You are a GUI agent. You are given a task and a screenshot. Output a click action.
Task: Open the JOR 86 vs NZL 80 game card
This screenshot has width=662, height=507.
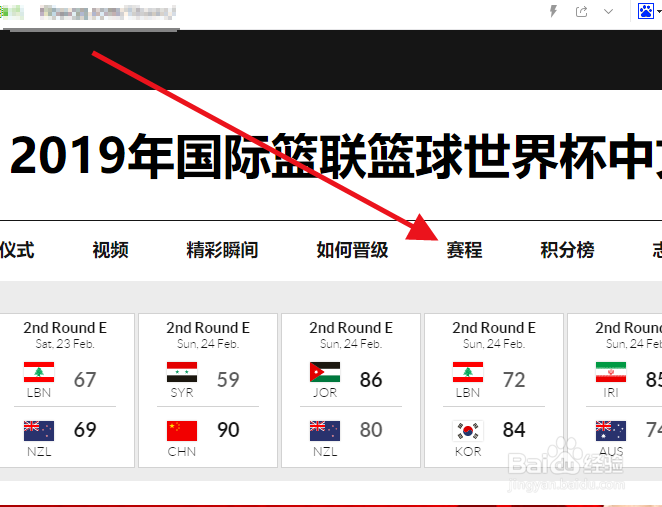(351, 390)
